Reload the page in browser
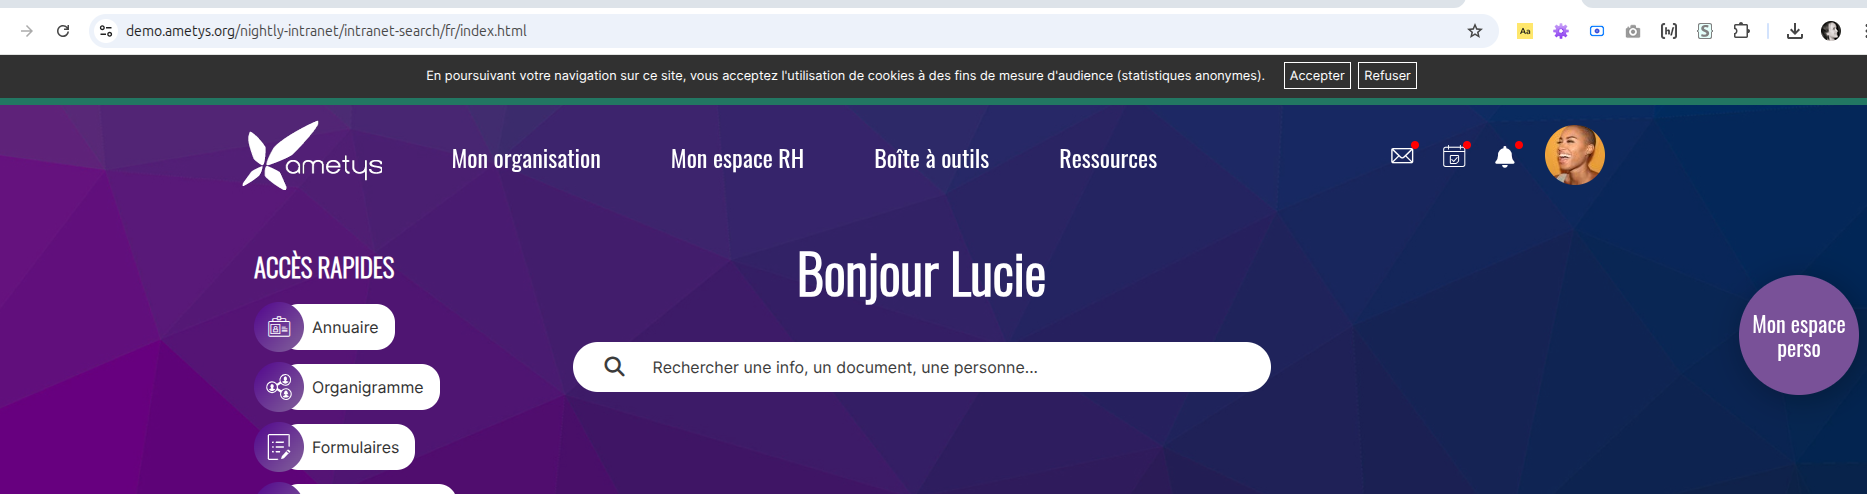This screenshot has width=1867, height=494. (63, 31)
